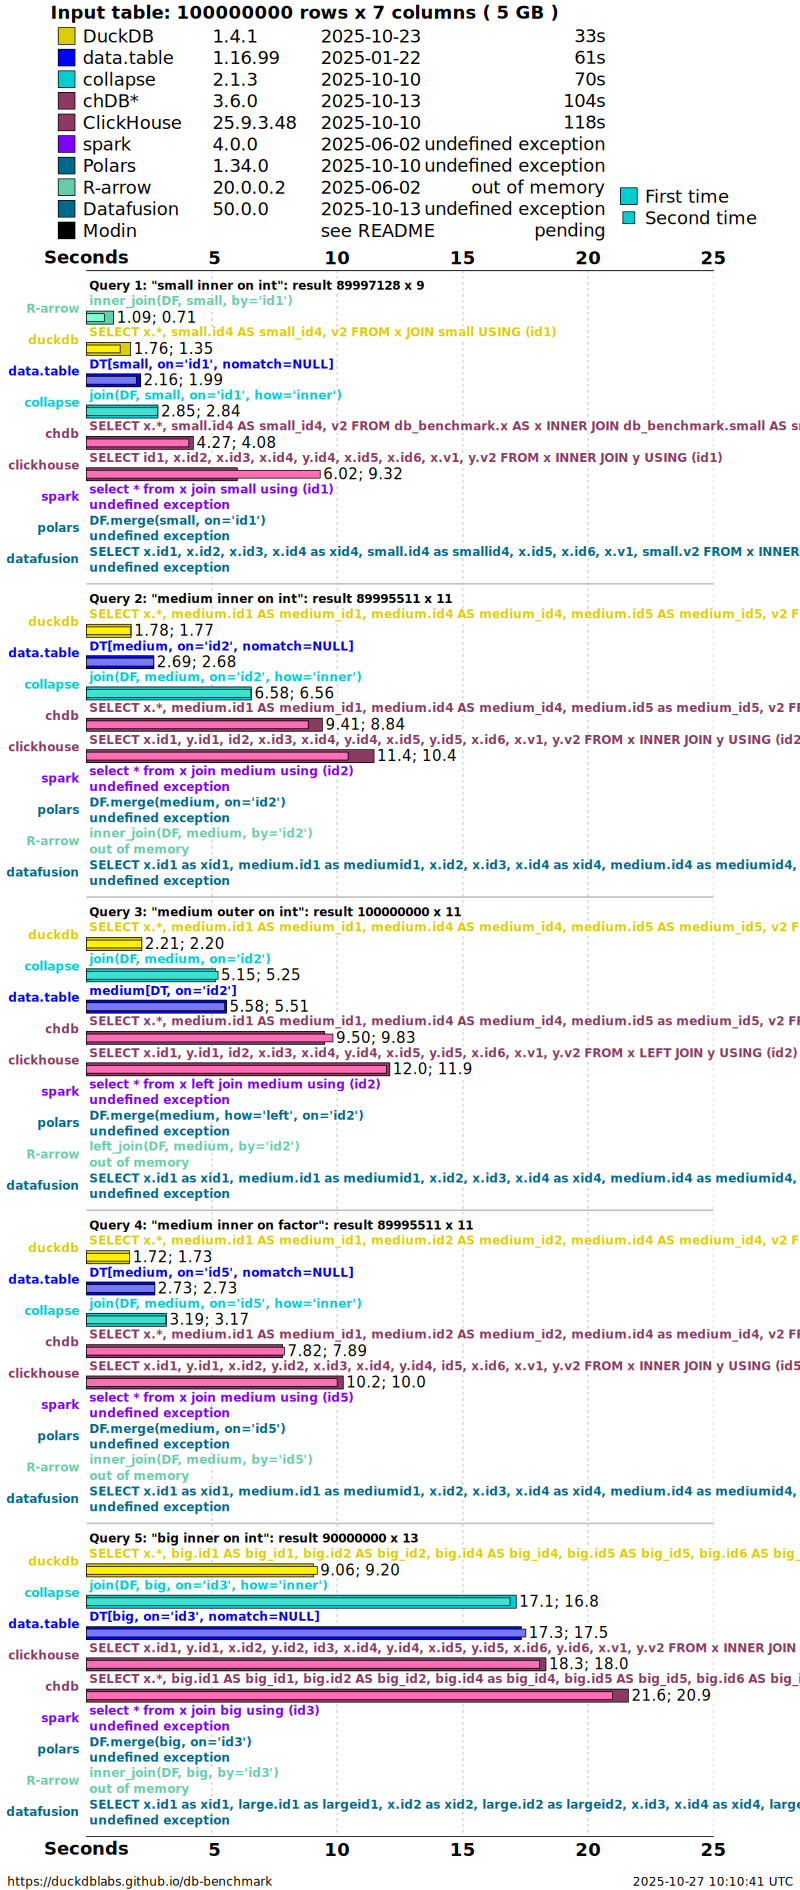Click the DuckDB total time '33s'

tap(590, 36)
